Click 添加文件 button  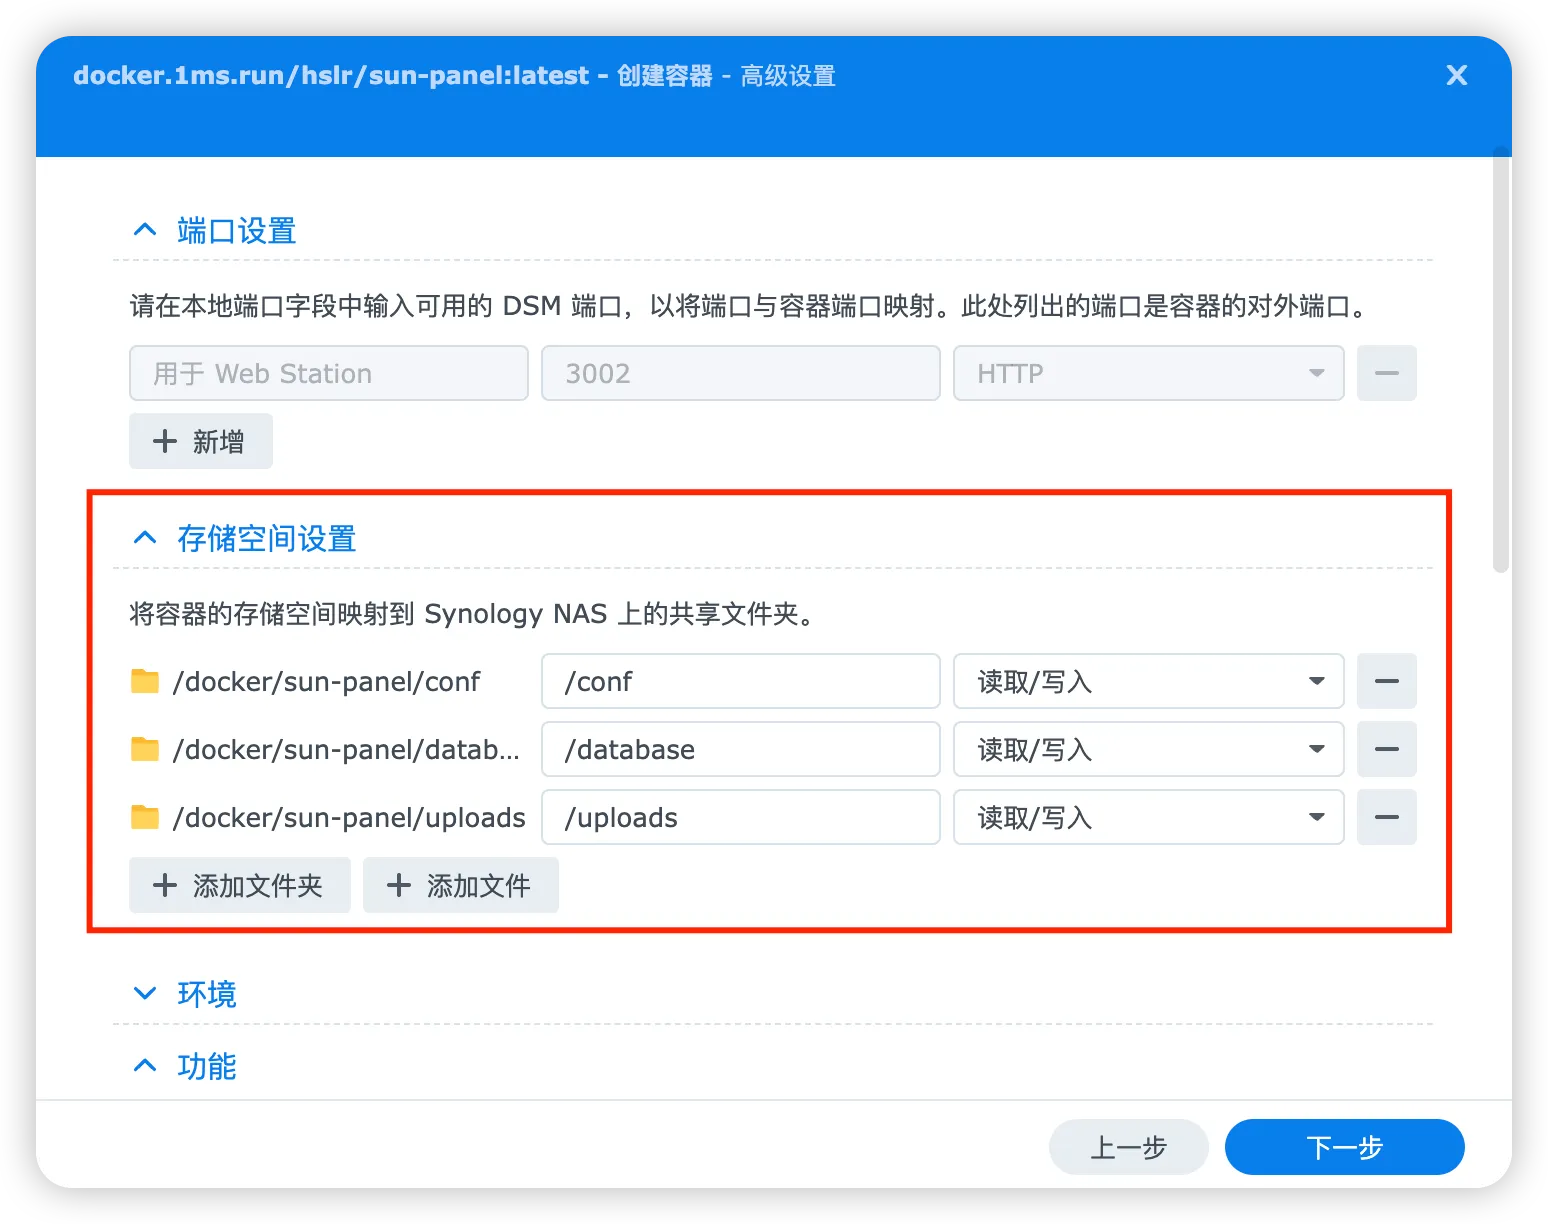pyautogui.click(x=460, y=885)
